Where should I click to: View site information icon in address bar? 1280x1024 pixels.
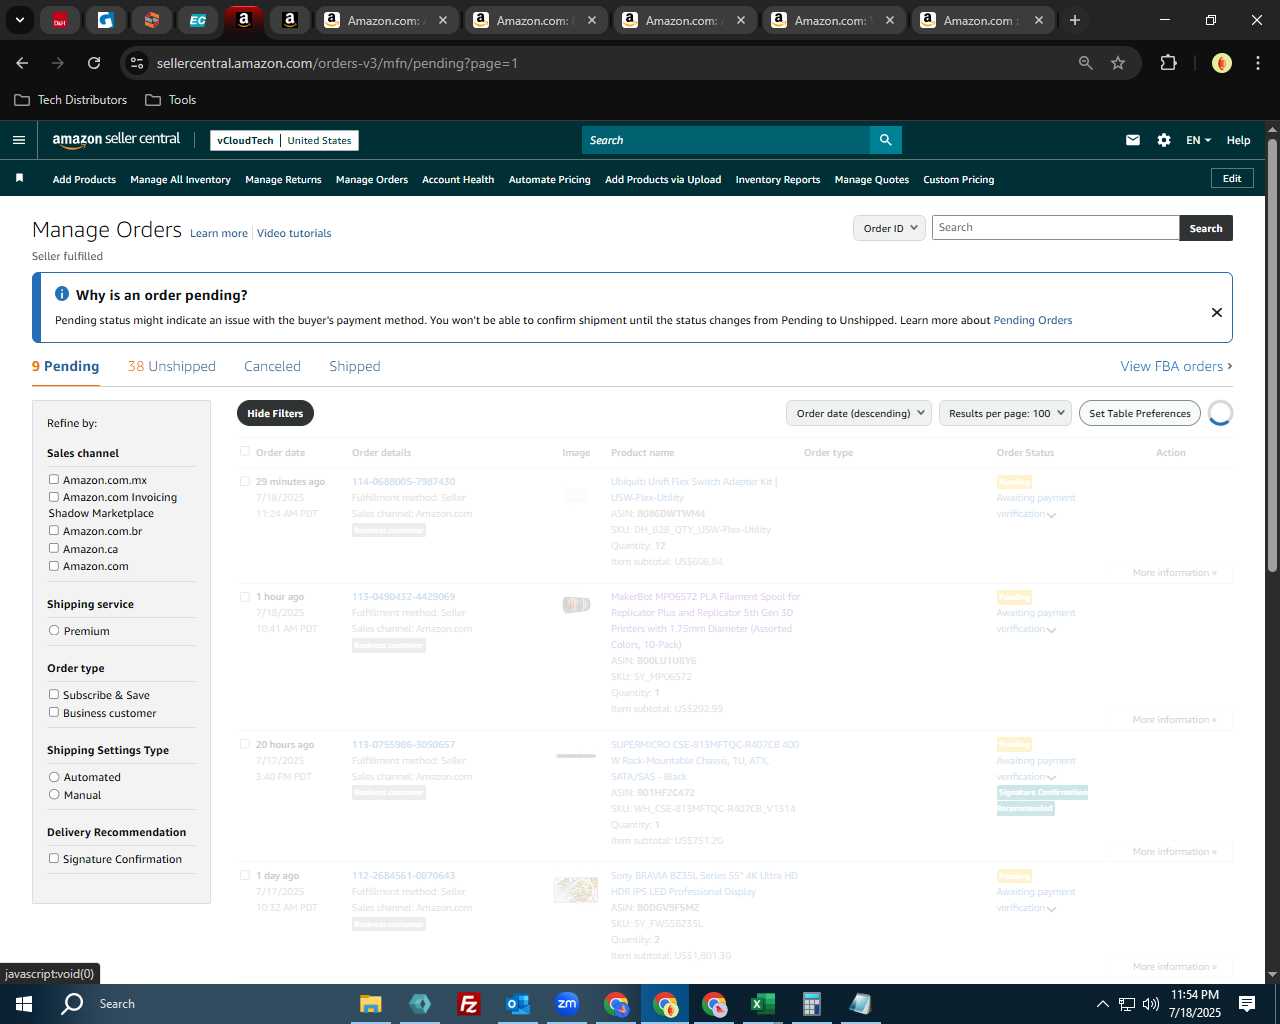point(137,63)
